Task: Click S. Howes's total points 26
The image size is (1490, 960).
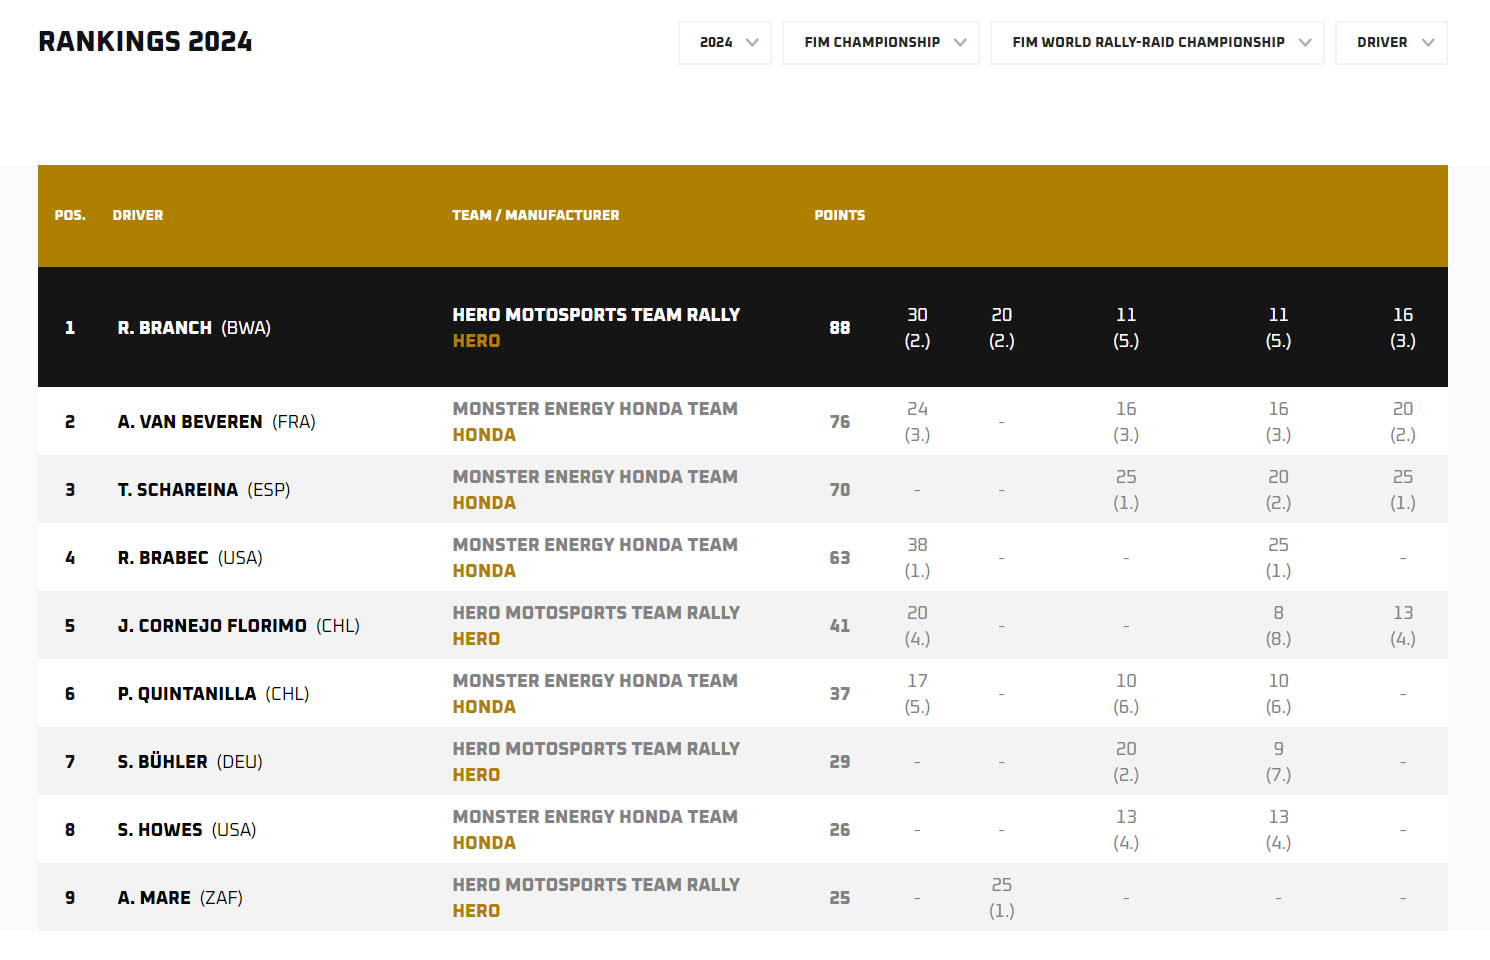Action: click(x=840, y=830)
